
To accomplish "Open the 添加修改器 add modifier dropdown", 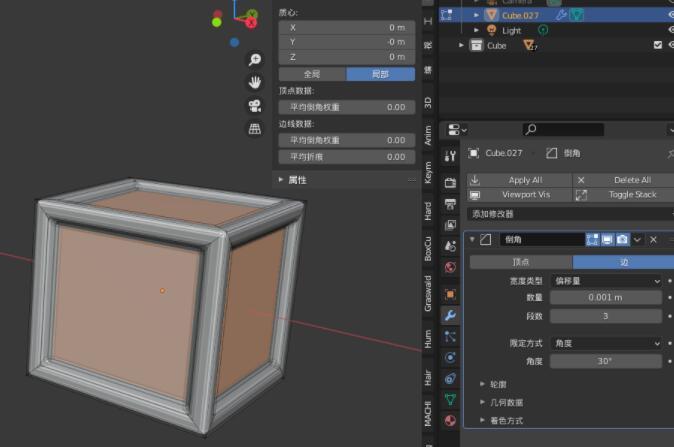I will (570, 214).
